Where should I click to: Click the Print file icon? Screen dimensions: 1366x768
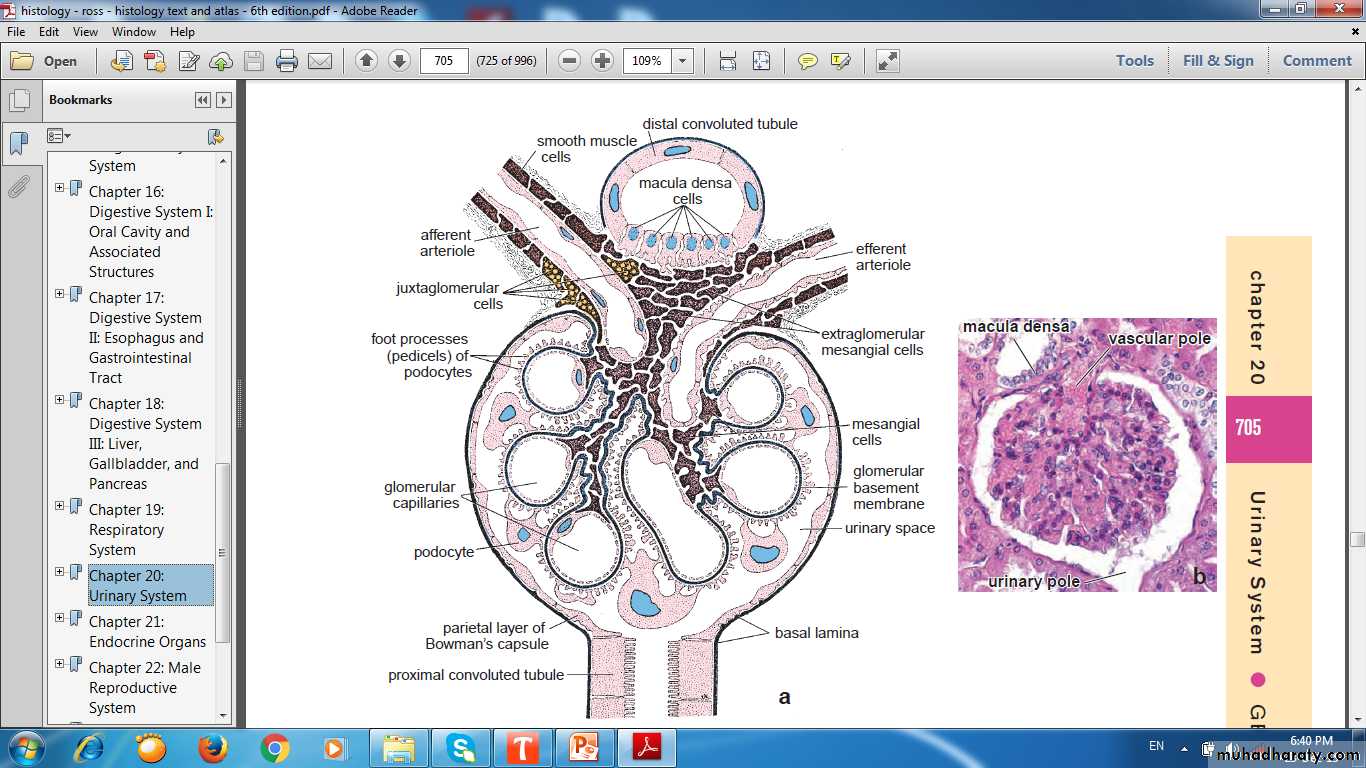pos(287,61)
